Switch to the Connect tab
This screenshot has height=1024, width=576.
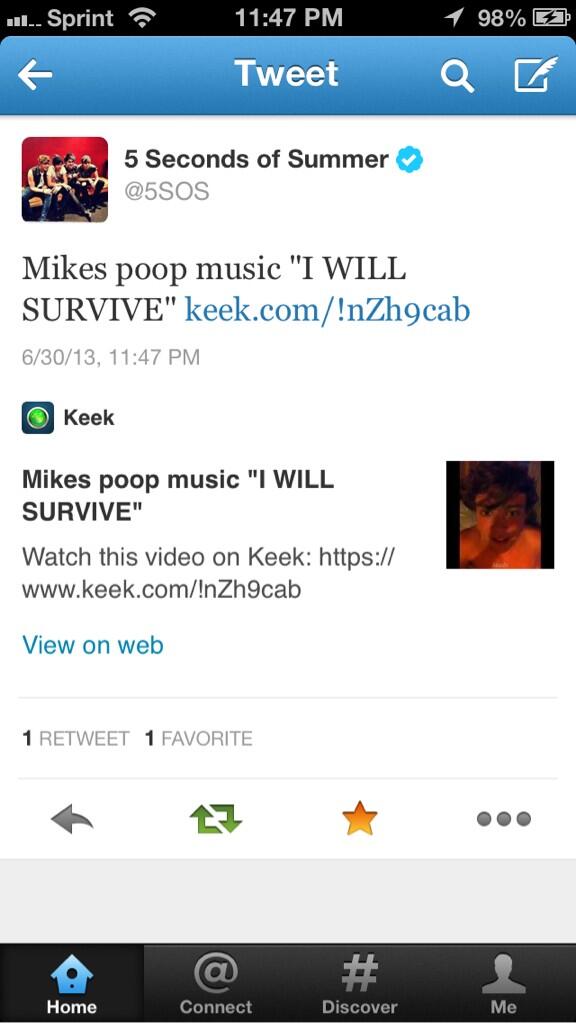coord(216,984)
